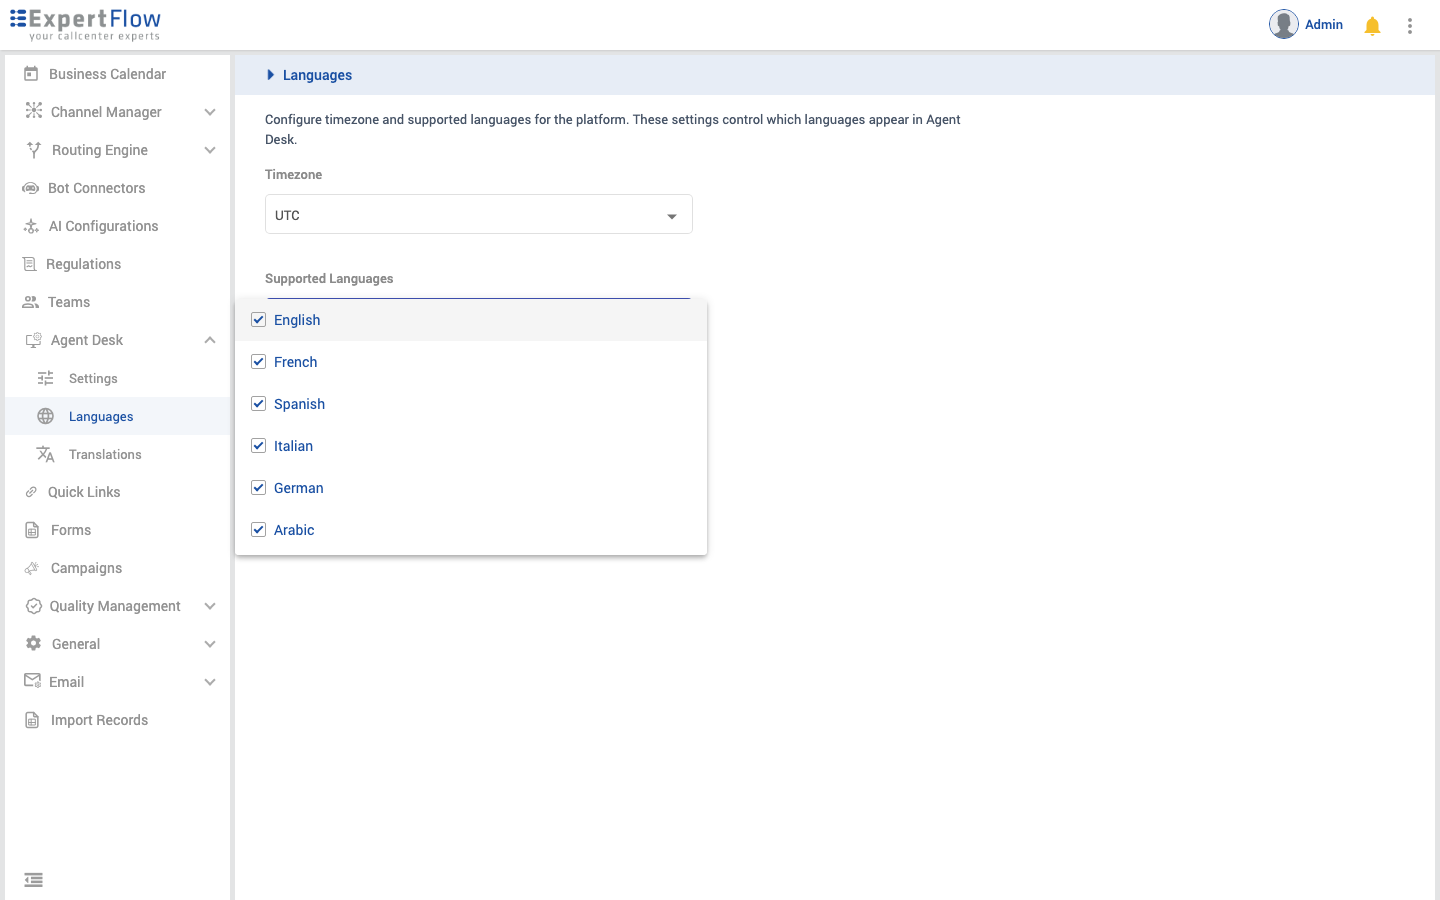Image resolution: width=1440 pixels, height=900 pixels.
Task: Uncheck the Arabic language checkbox
Action: pyautogui.click(x=258, y=530)
